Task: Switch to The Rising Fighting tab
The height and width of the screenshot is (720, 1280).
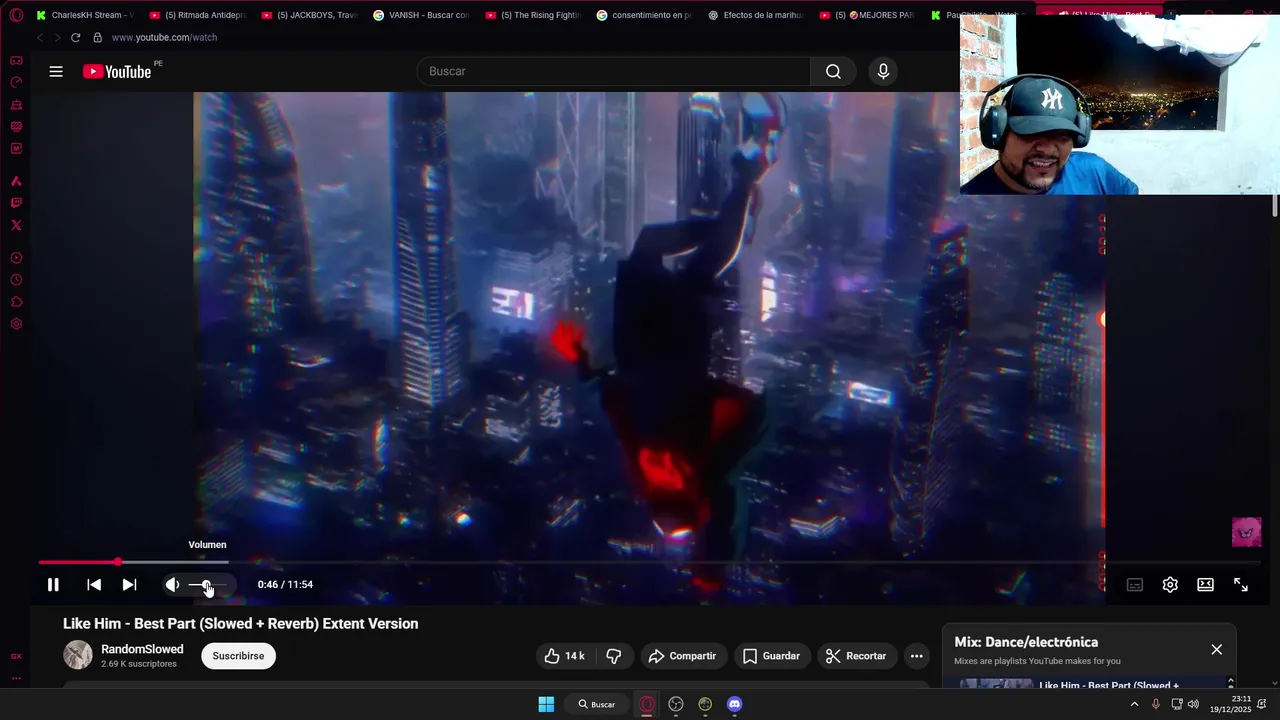Action: pyautogui.click(x=533, y=15)
